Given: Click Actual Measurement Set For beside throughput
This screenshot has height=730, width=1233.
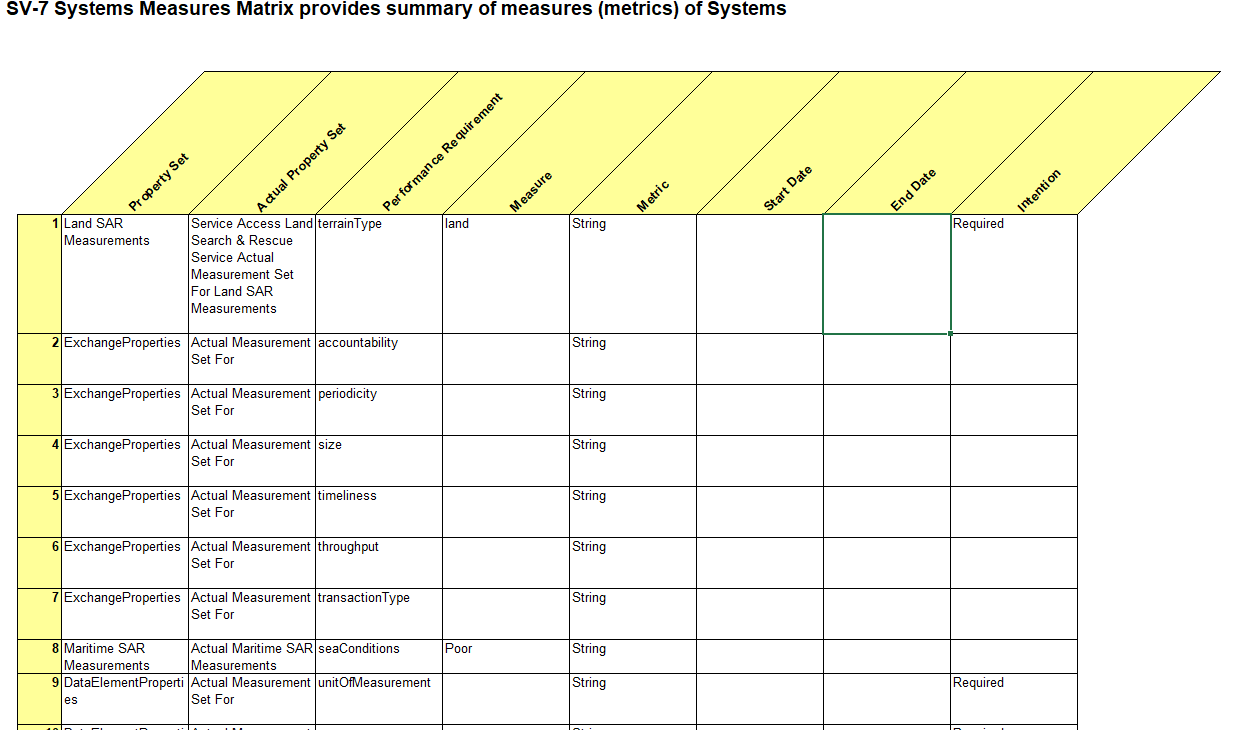Looking at the screenshot, I should (x=252, y=563).
